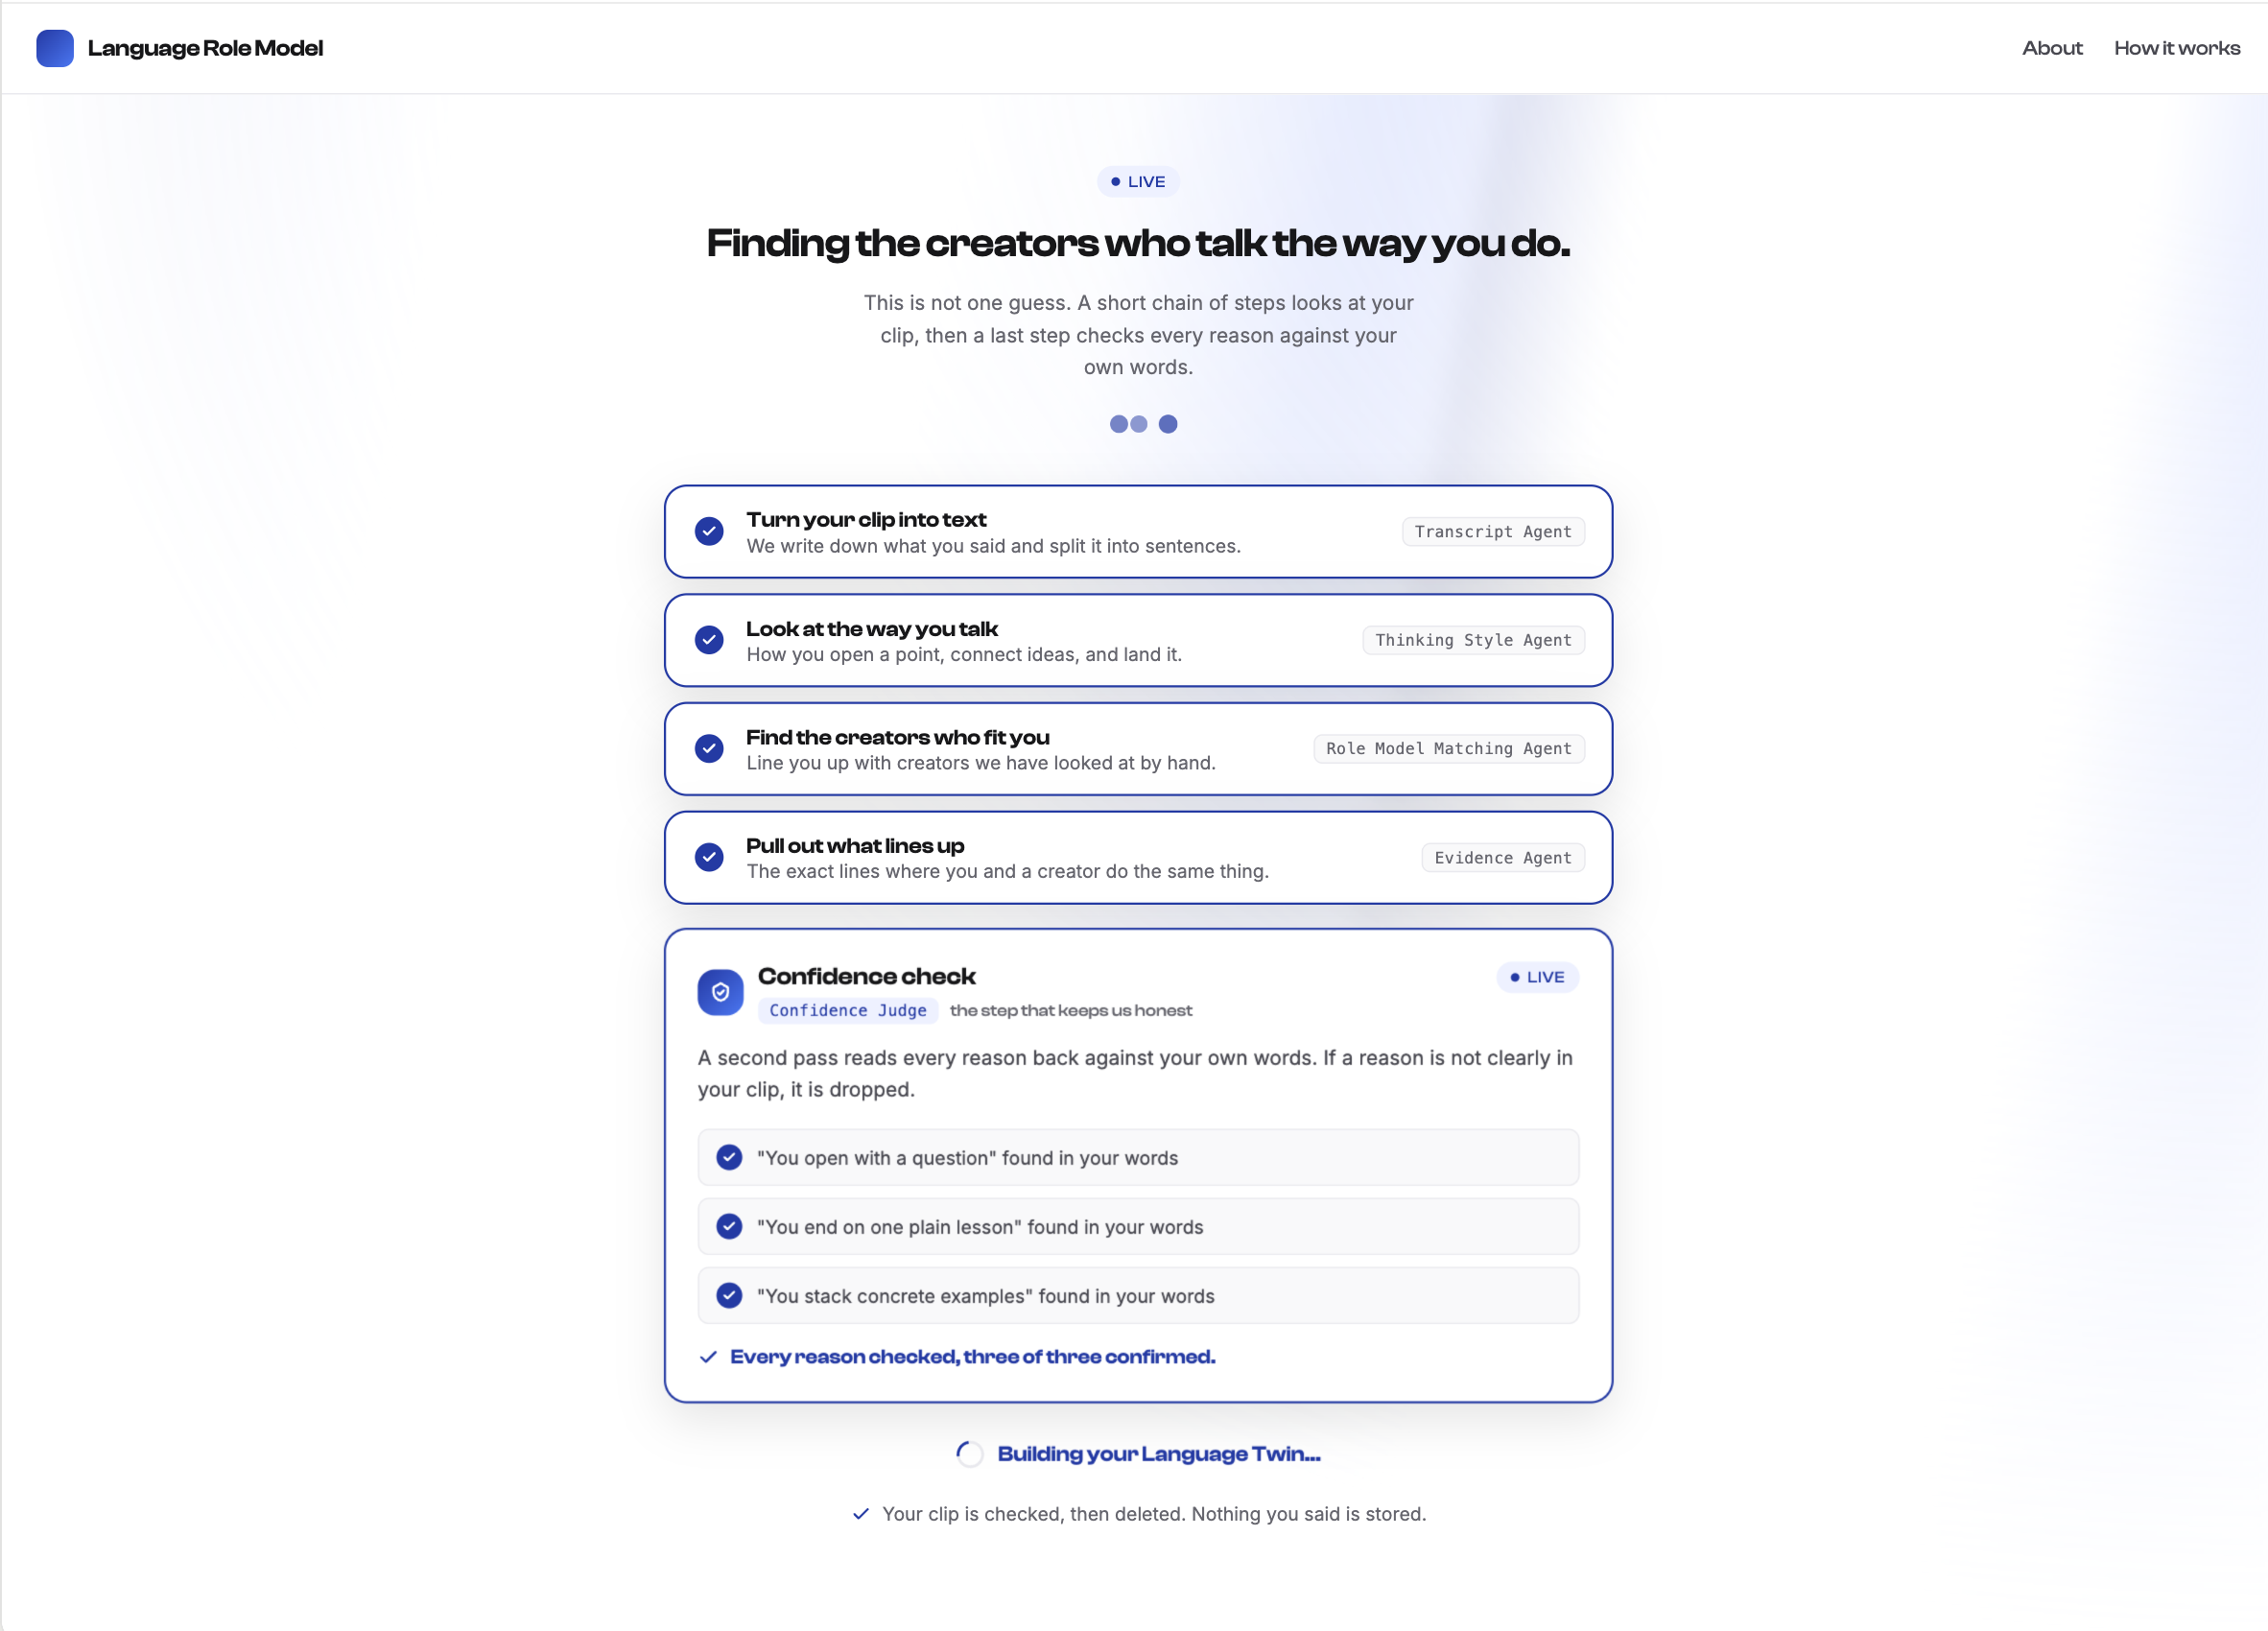
Task: Click the blue Language Role Model logo square
Action: tap(55, 48)
